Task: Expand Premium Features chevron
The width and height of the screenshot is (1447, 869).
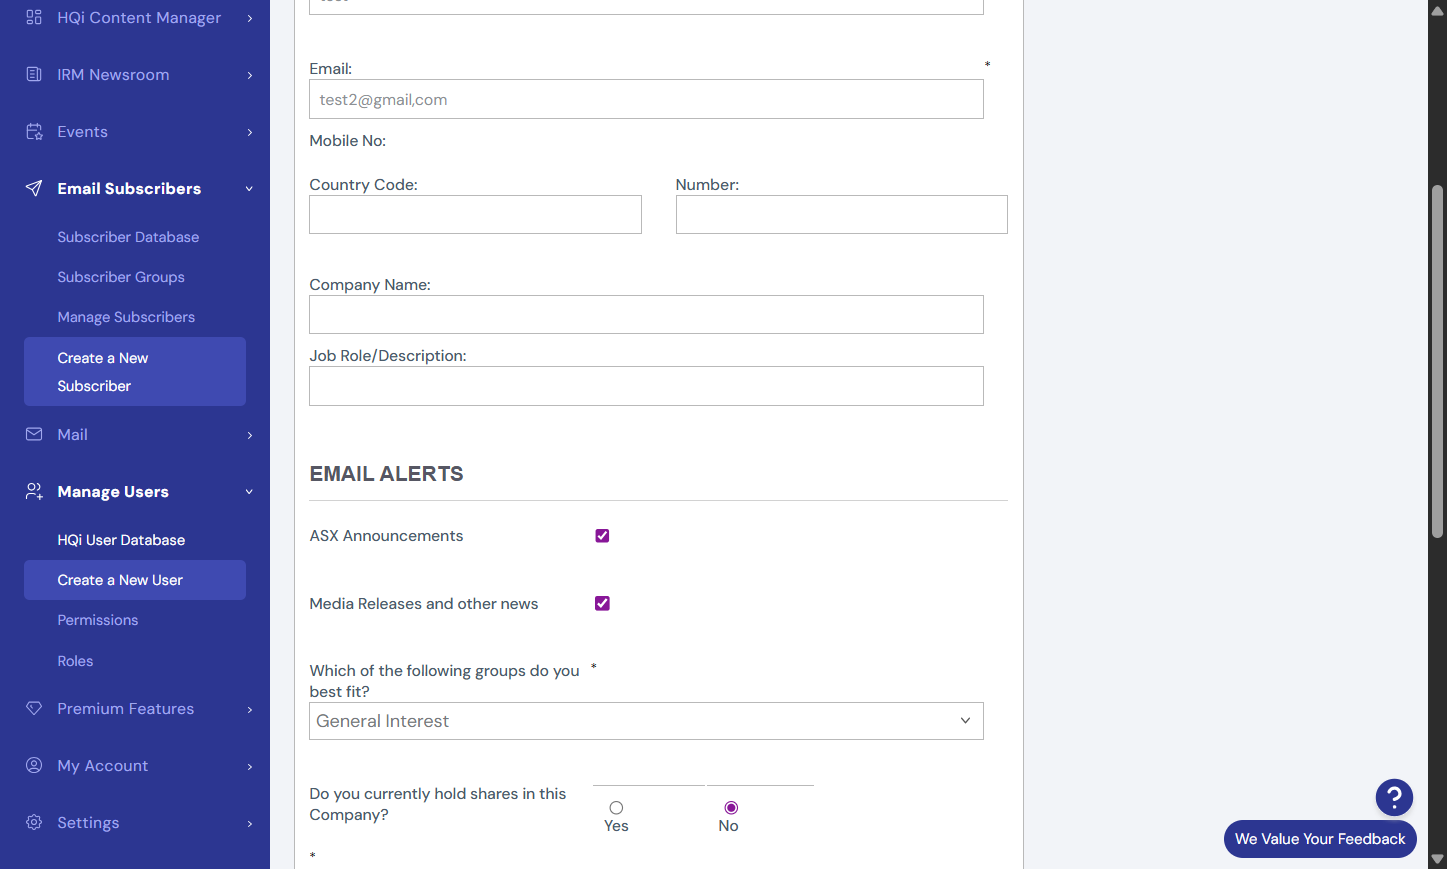Action: click(250, 709)
